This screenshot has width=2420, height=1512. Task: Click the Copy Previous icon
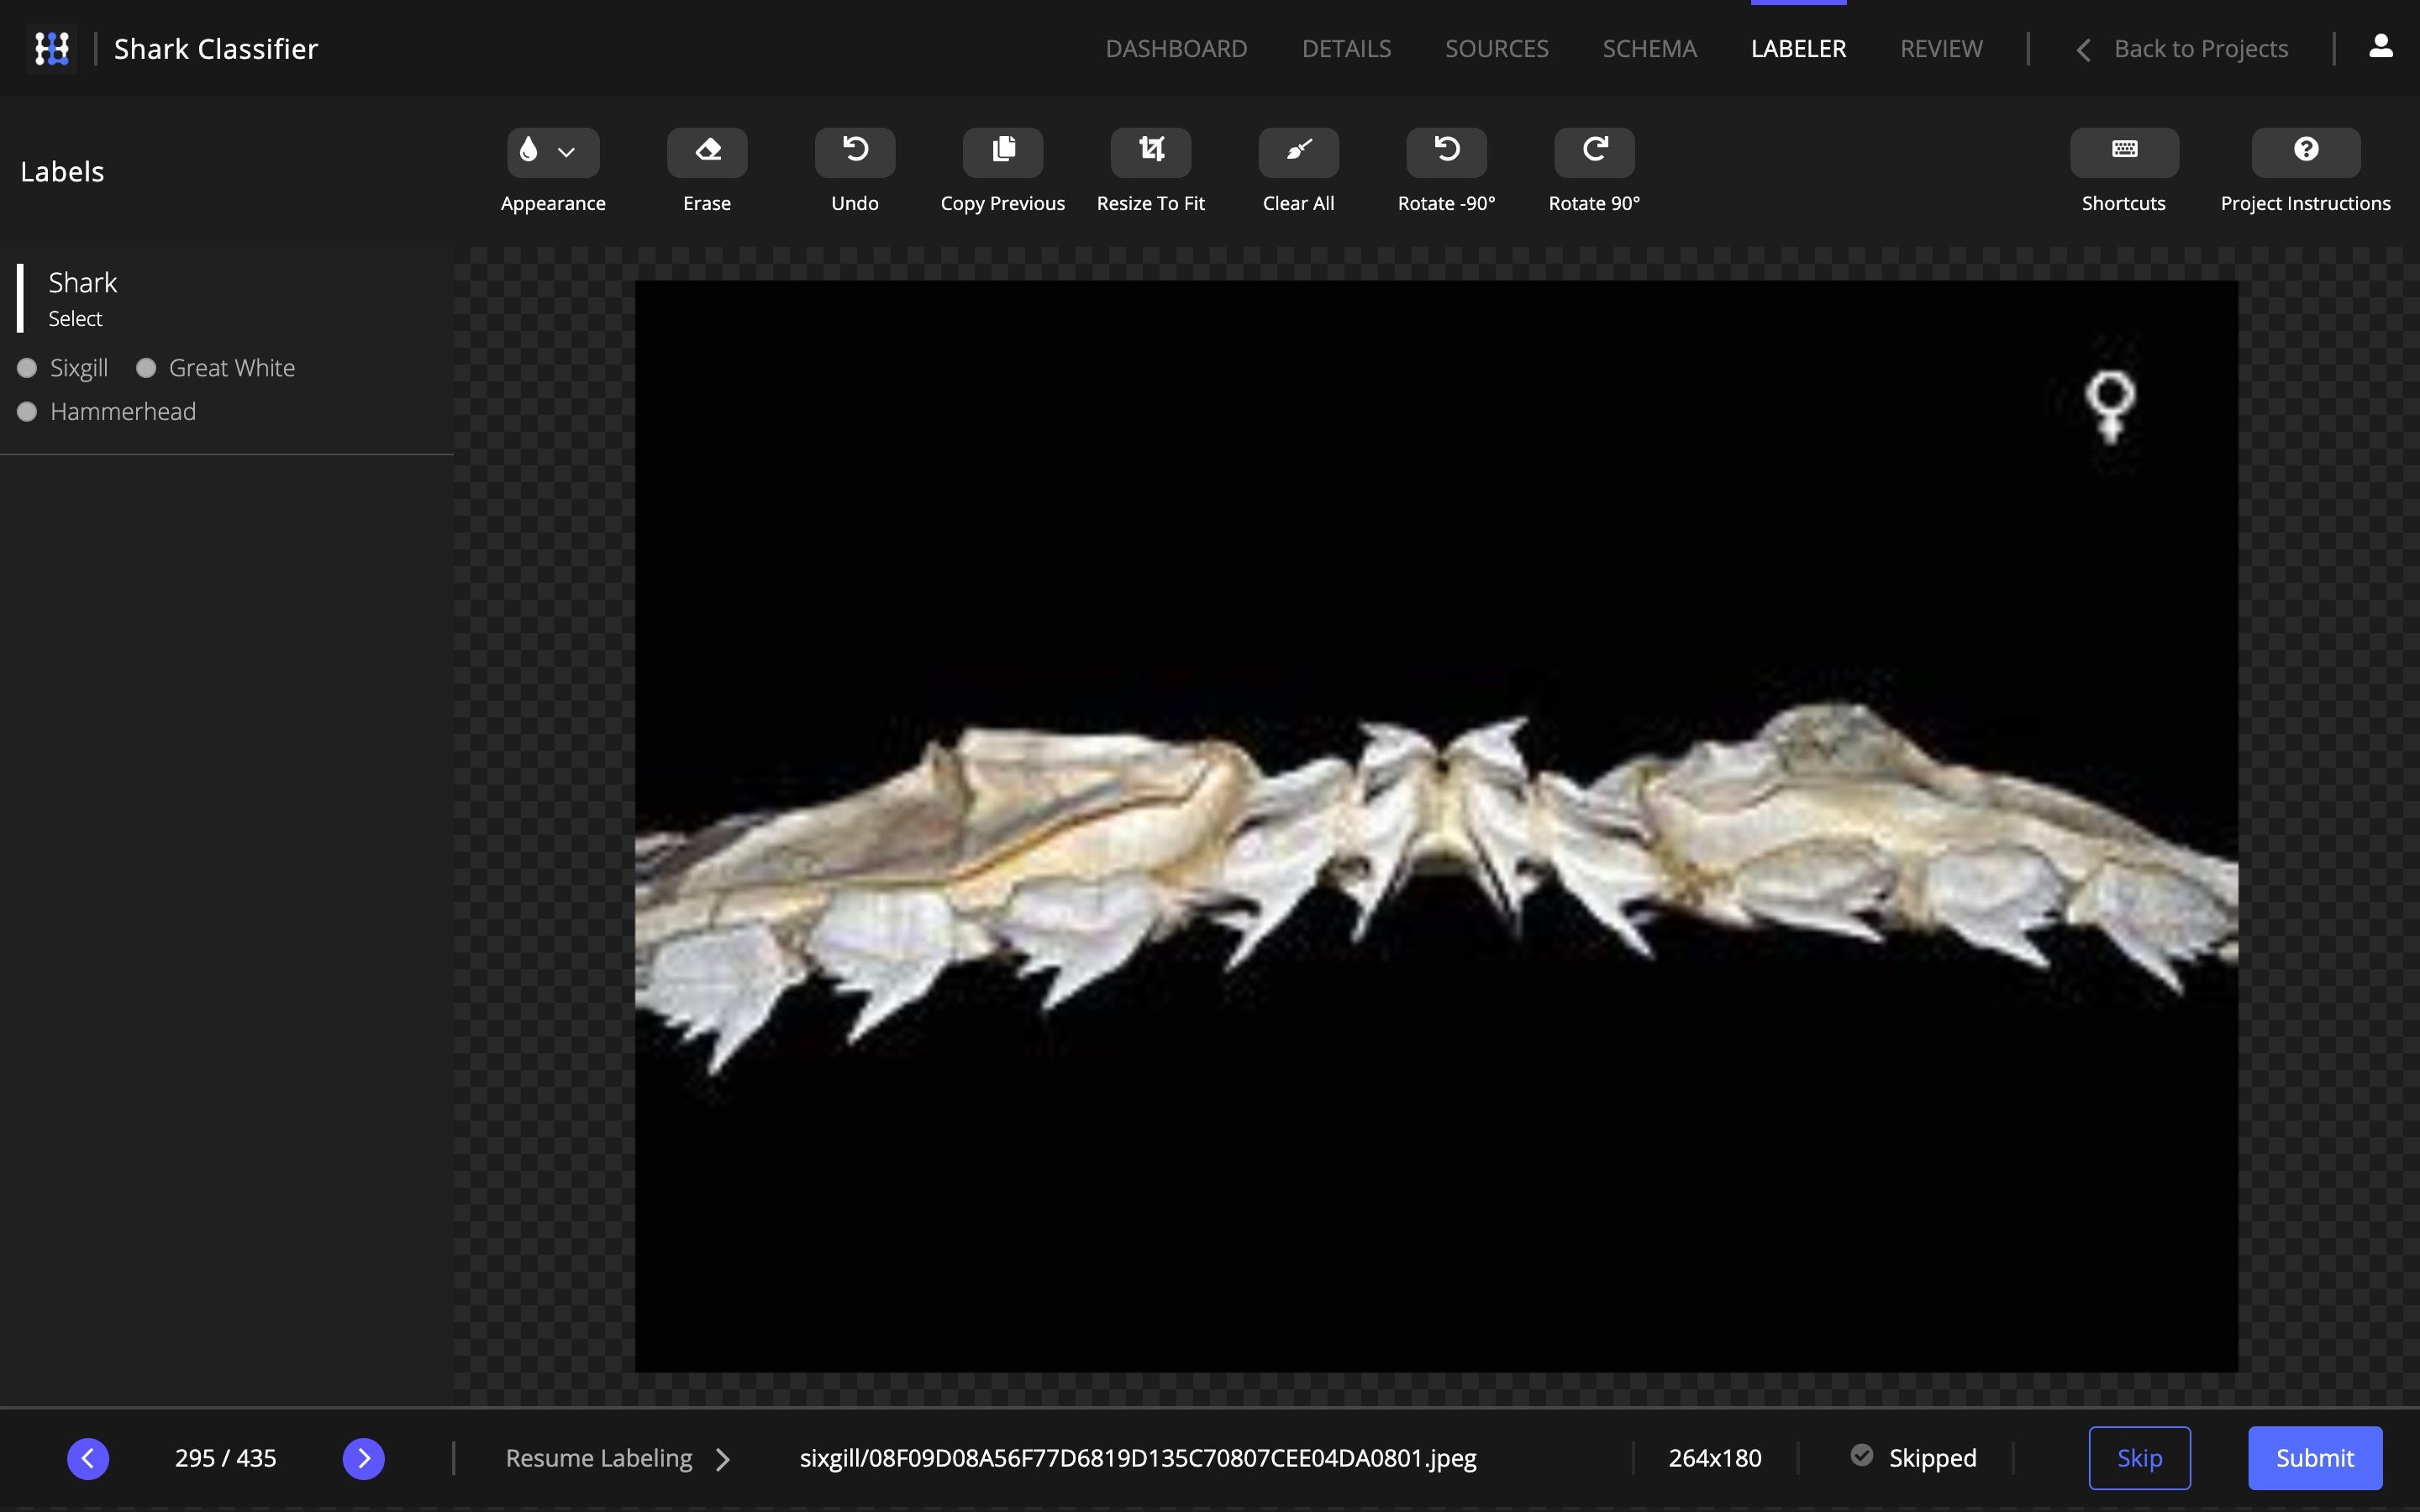click(1003, 152)
